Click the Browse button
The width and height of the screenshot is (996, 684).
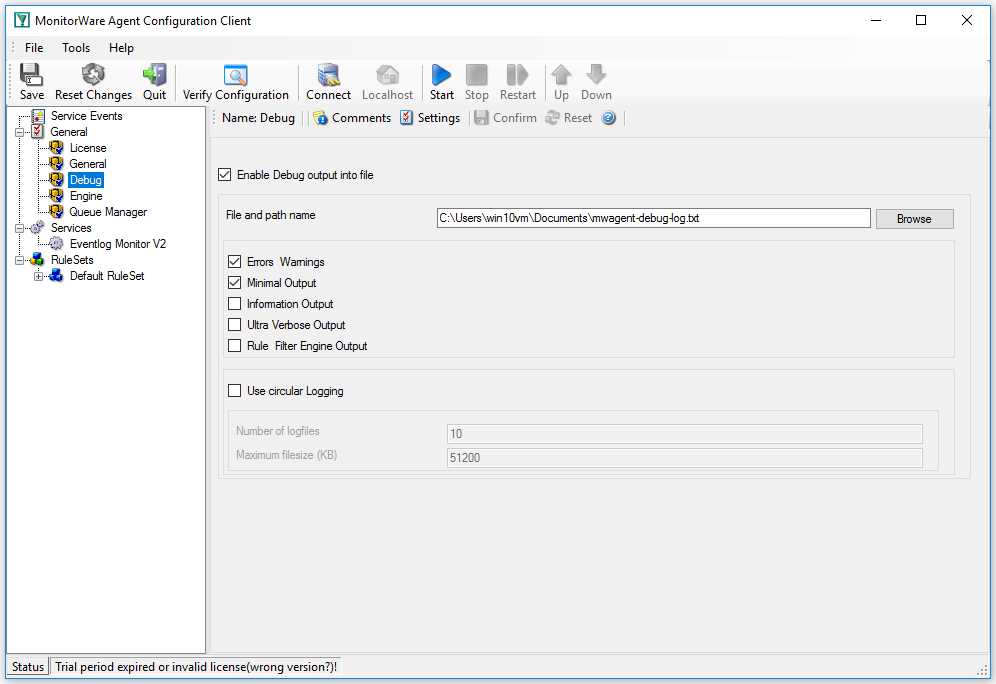(914, 218)
